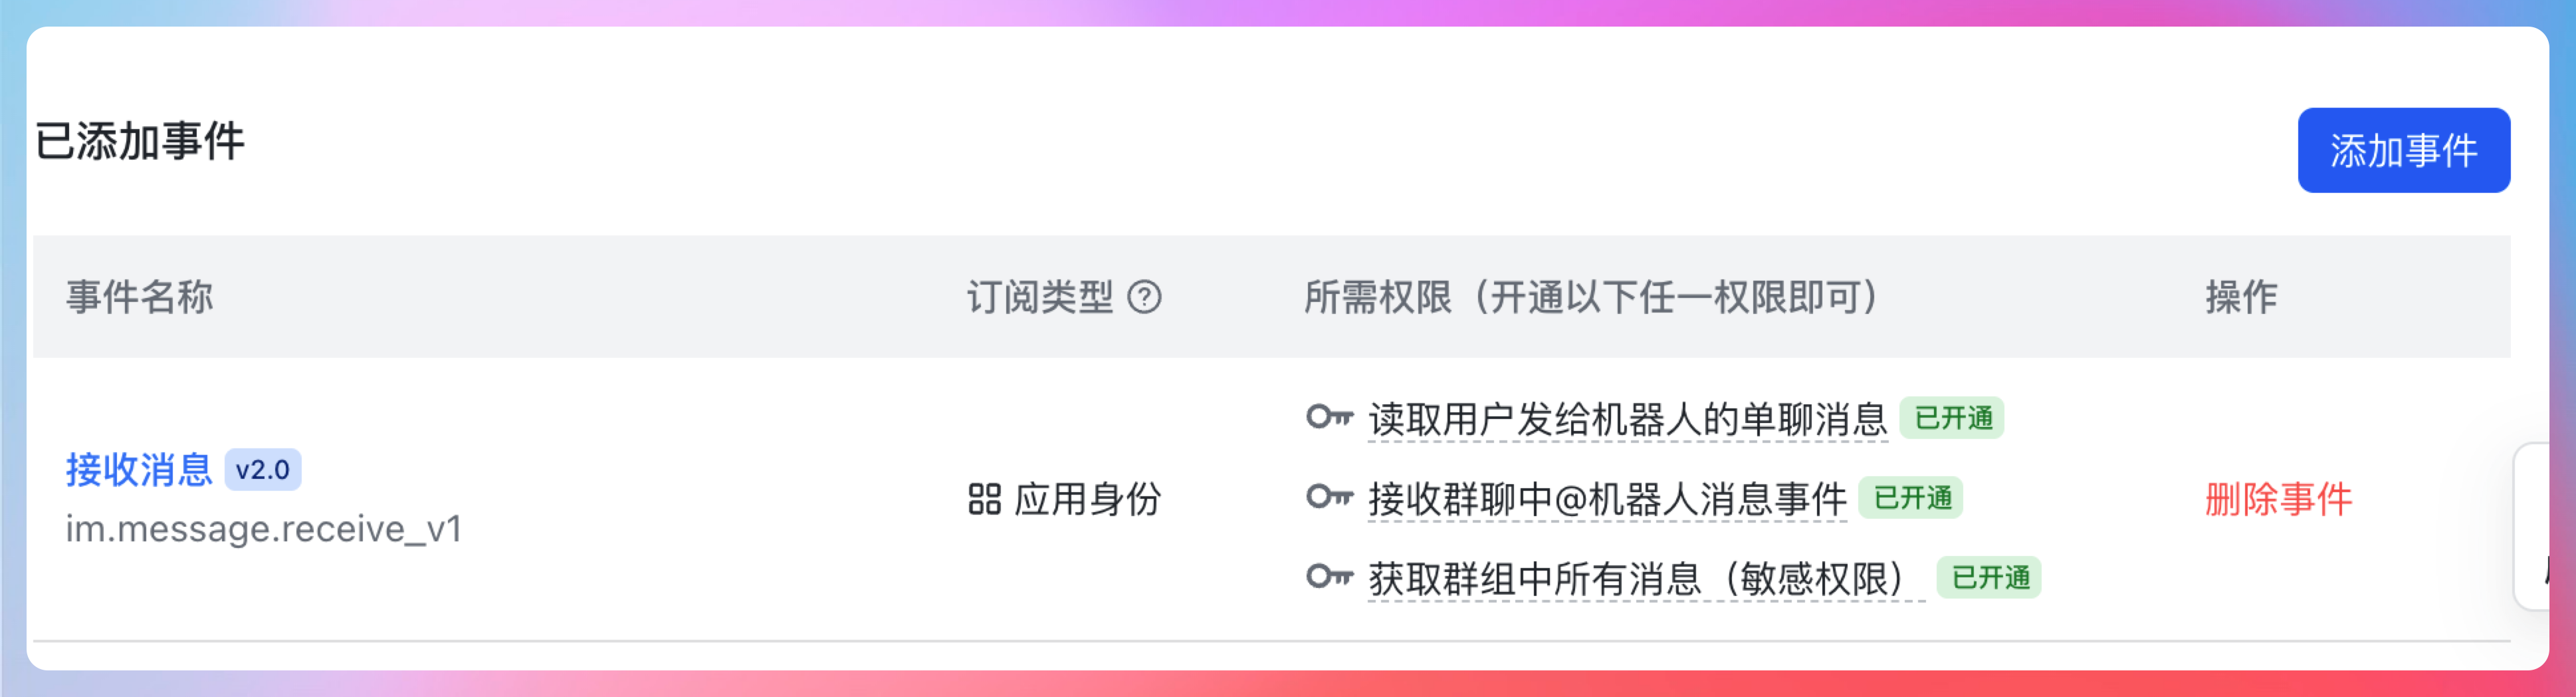Click key icon beside 获取群组中所有消息
This screenshot has height=697, width=2576.
click(1329, 577)
